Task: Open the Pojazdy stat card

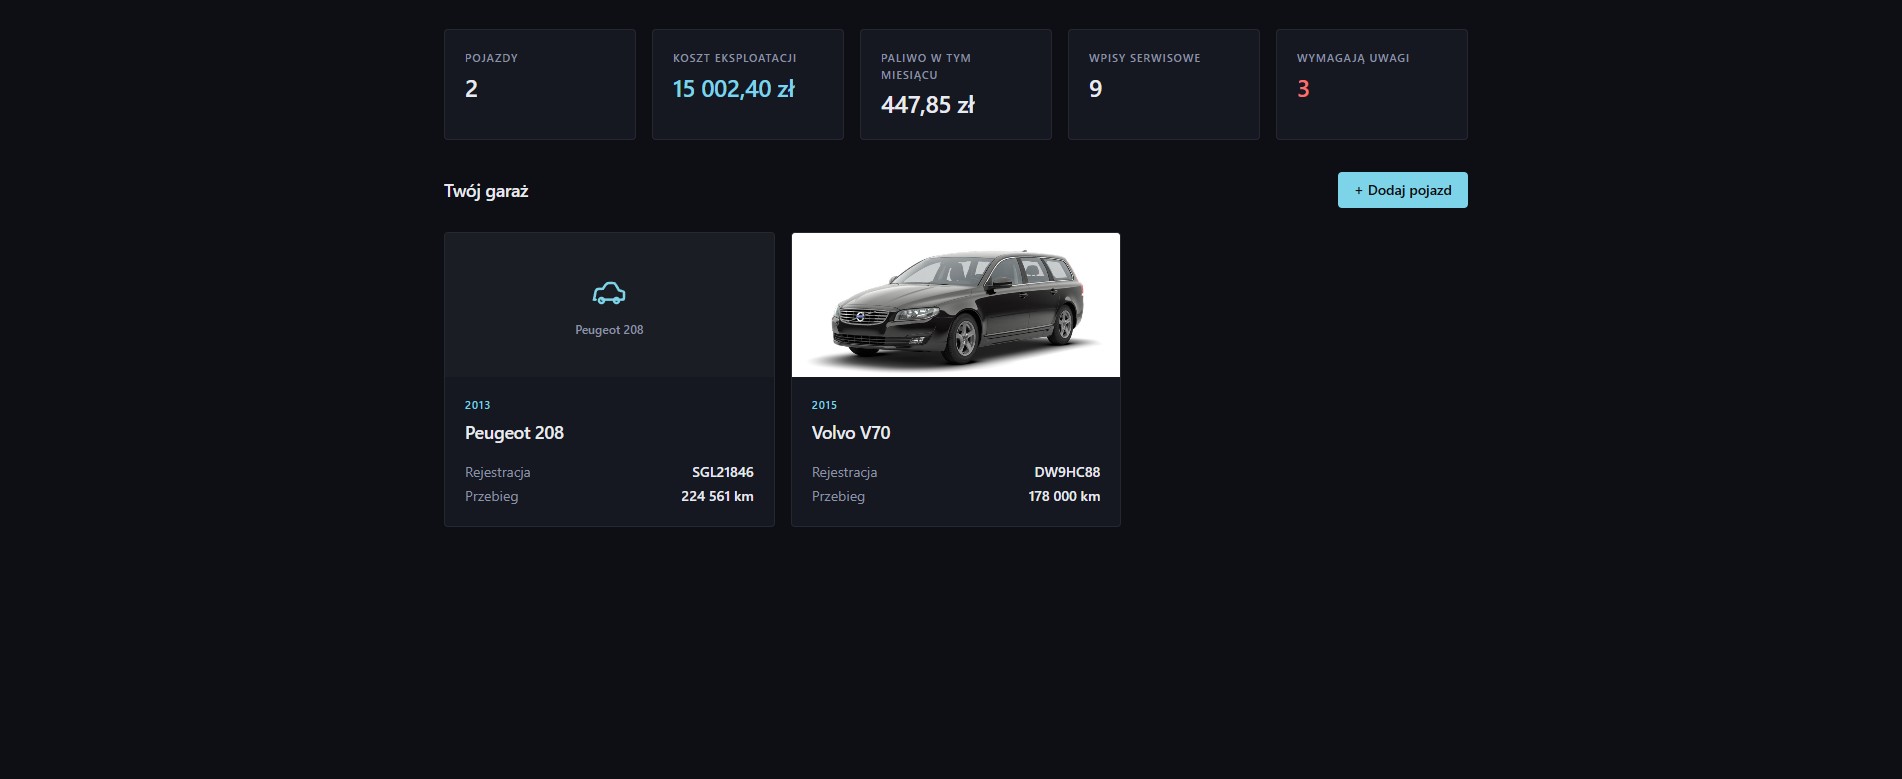Action: [x=540, y=84]
